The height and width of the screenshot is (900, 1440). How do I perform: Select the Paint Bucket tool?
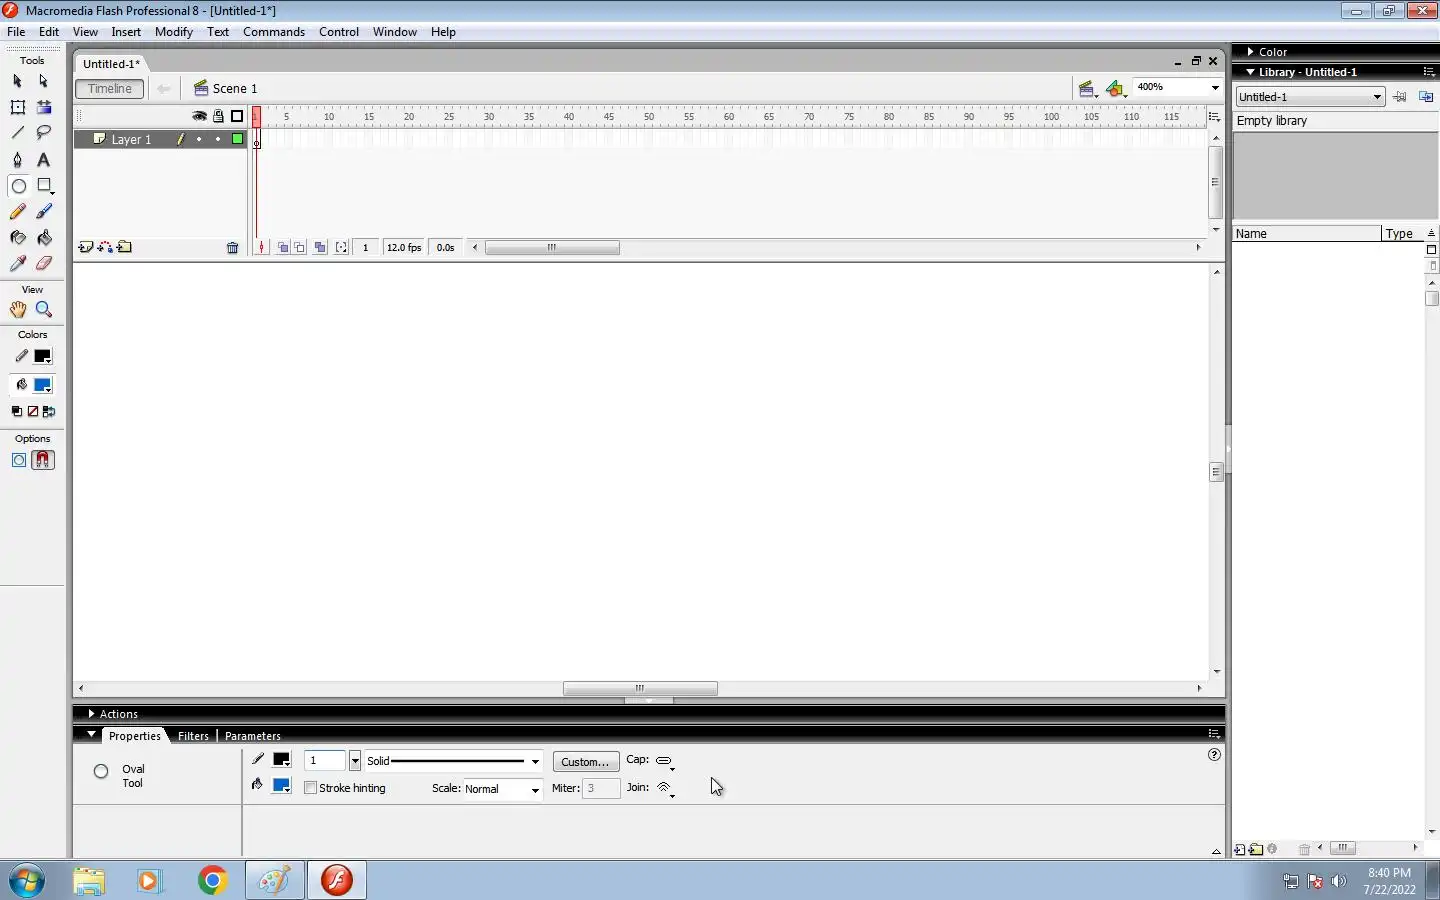(43, 238)
